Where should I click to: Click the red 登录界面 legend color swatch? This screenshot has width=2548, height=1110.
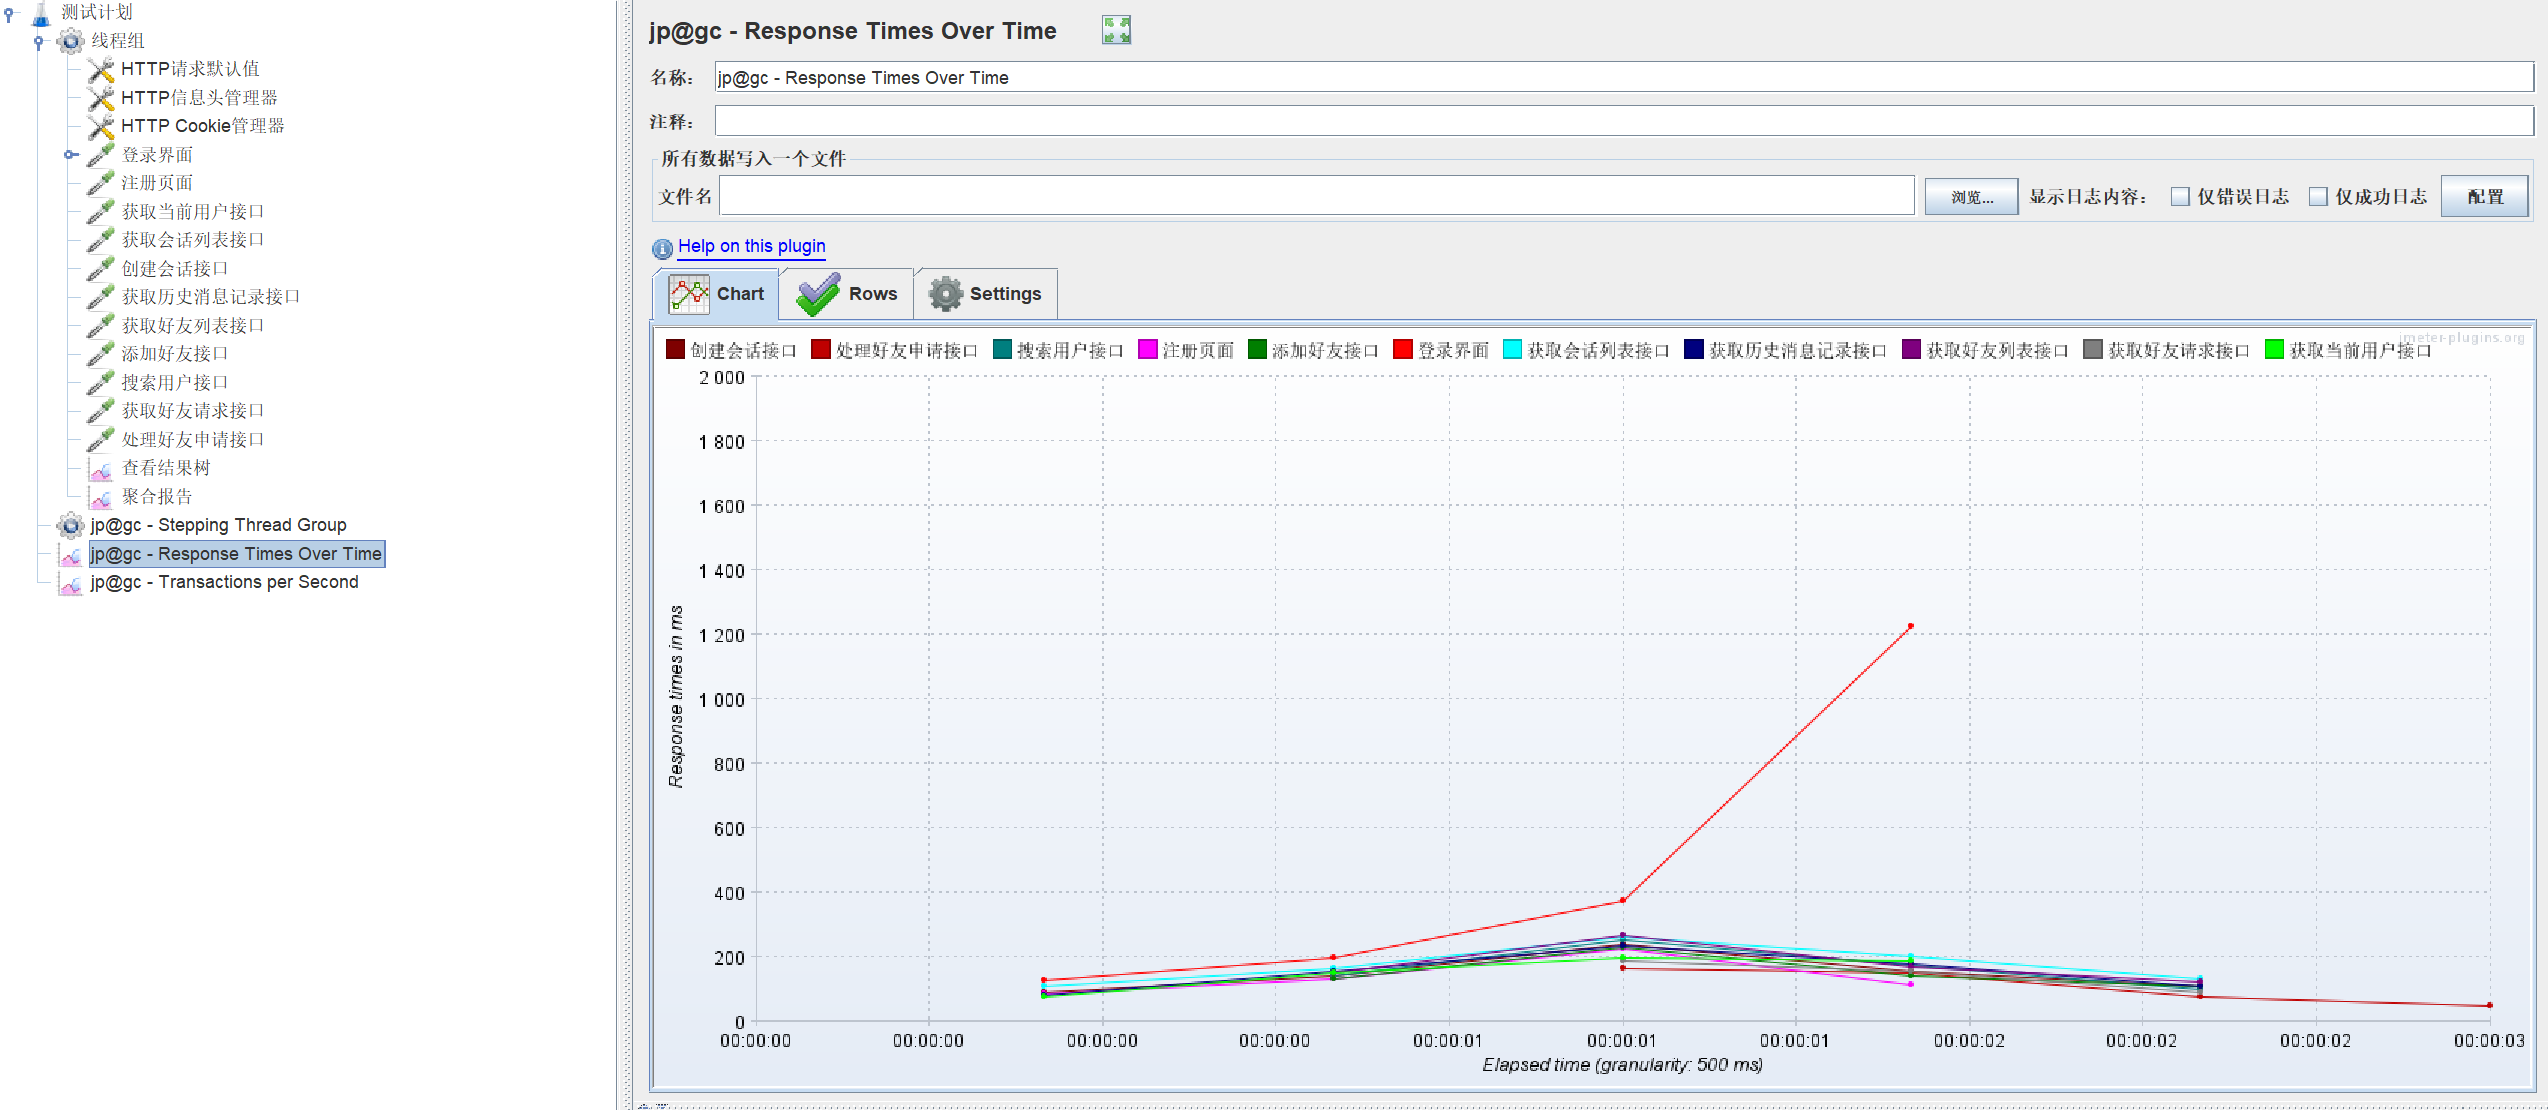(1402, 350)
